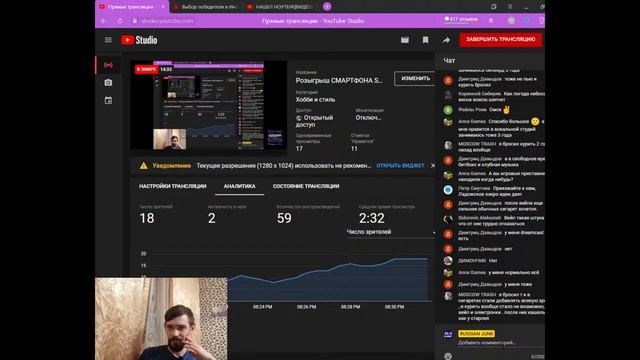End the stream with ЗАВЕРШИТЬ ТРАНСЛЯЦИЮ button

pyautogui.click(x=500, y=40)
